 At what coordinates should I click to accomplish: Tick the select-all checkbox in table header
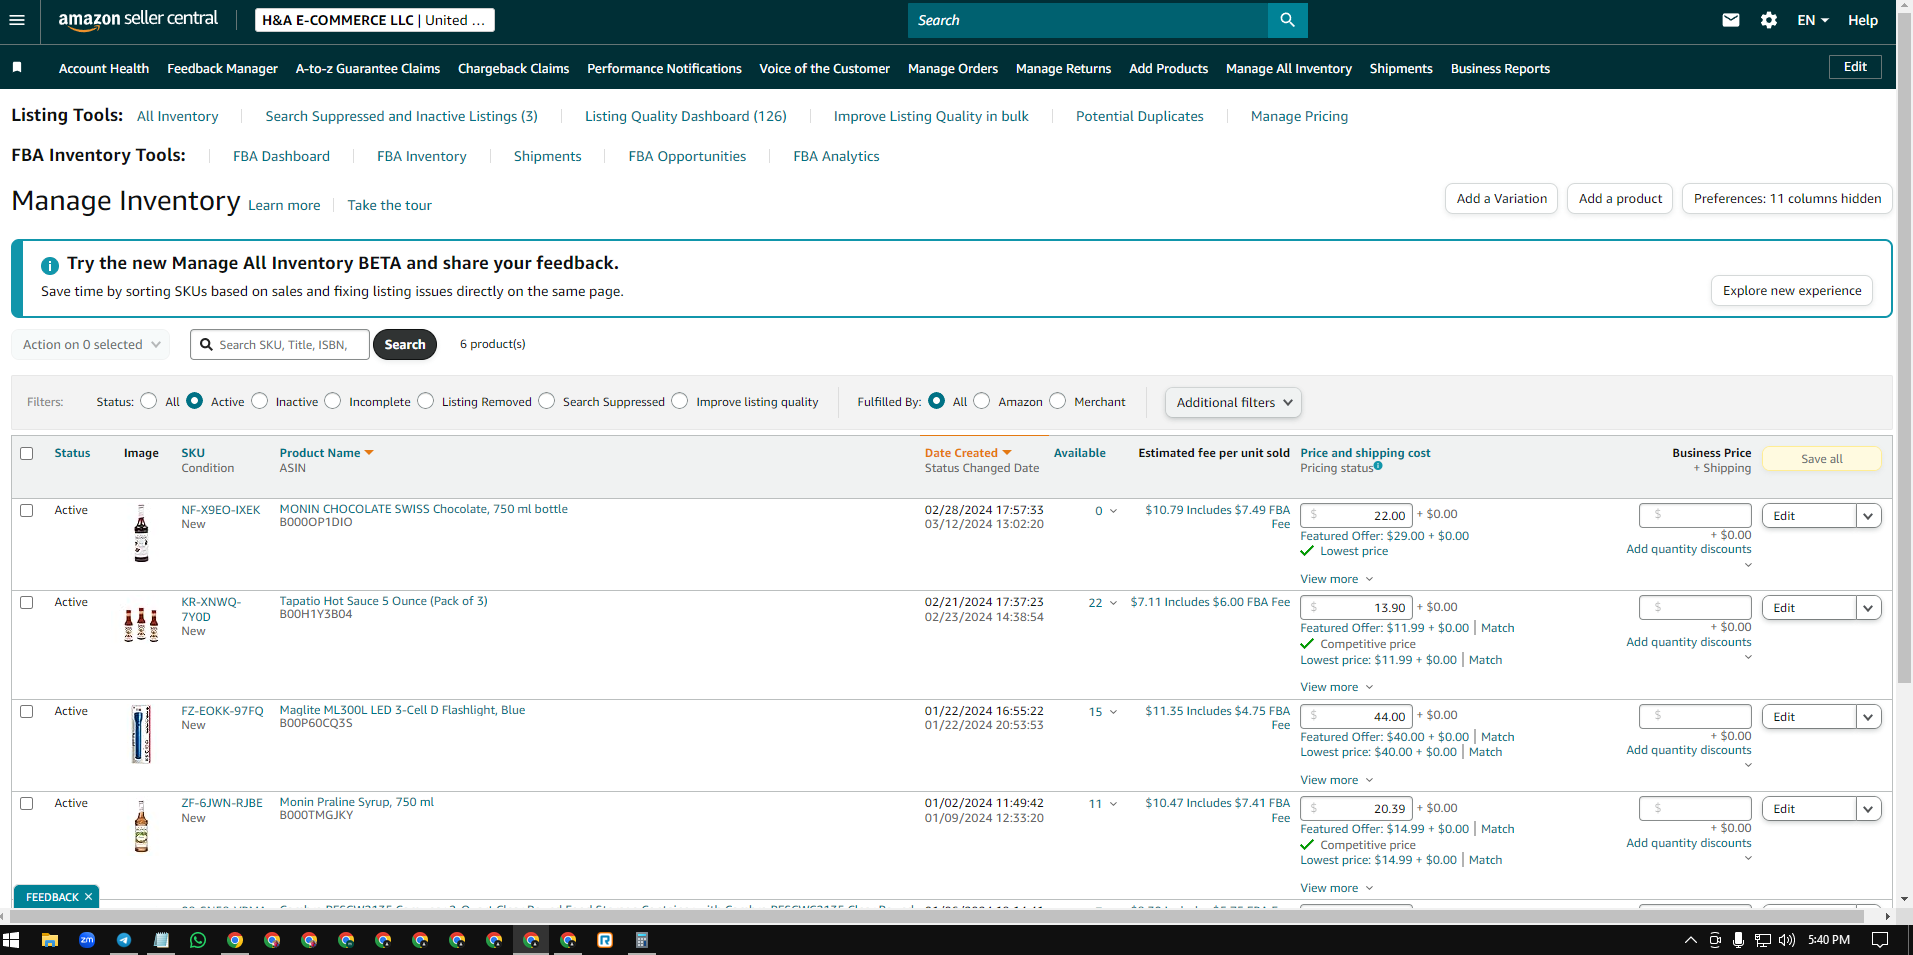[27, 454]
